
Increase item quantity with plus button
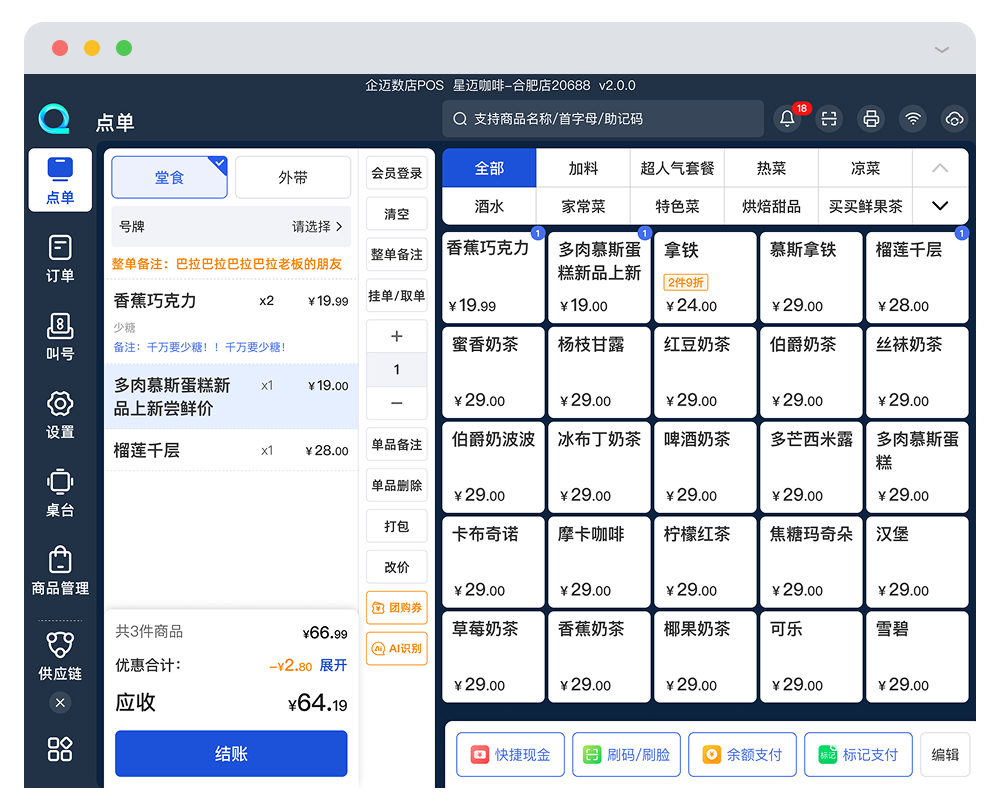396,336
